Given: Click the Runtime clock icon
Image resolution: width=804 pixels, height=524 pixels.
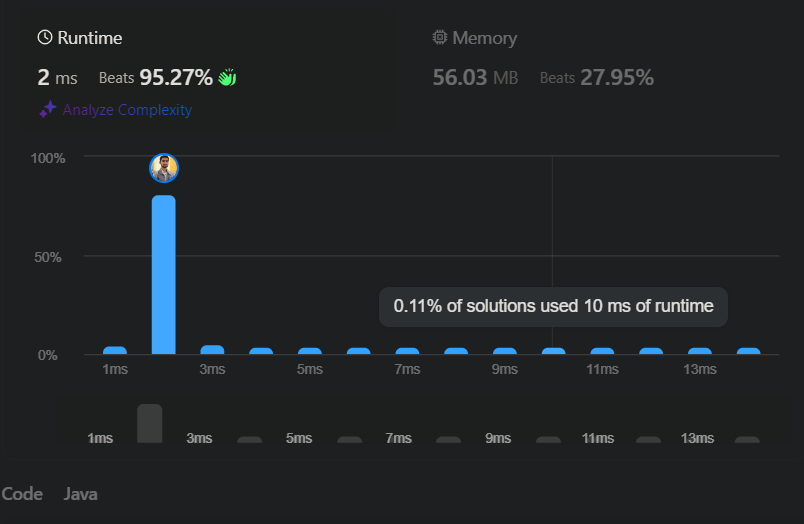Looking at the screenshot, I should [45, 37].
